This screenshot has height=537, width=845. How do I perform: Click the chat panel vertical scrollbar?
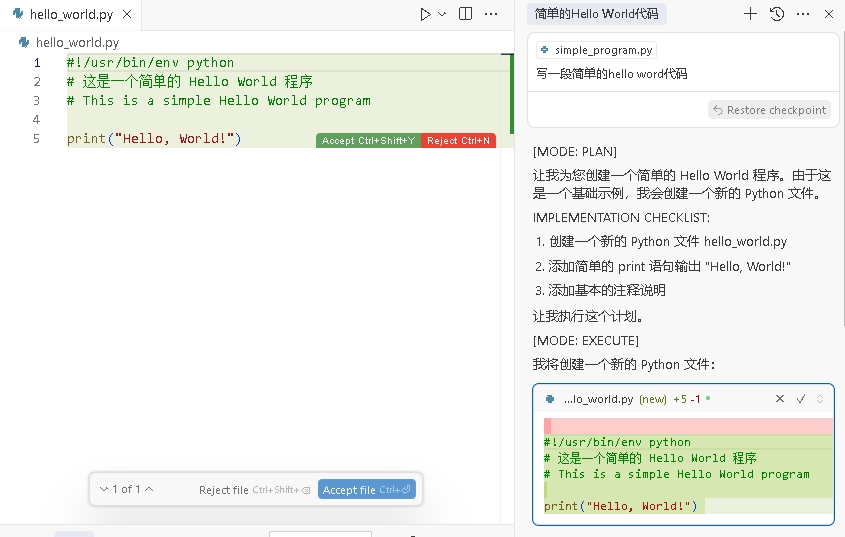tap(842, 178)
